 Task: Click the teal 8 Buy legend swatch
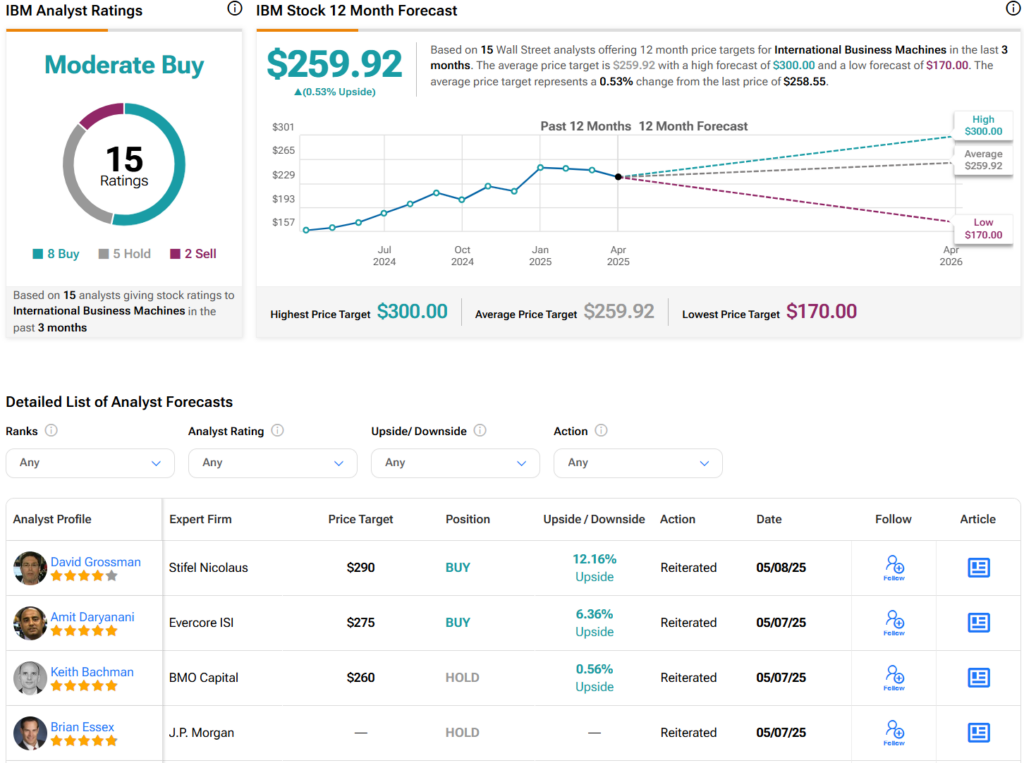pyautogui.click(x=38, y=253)
